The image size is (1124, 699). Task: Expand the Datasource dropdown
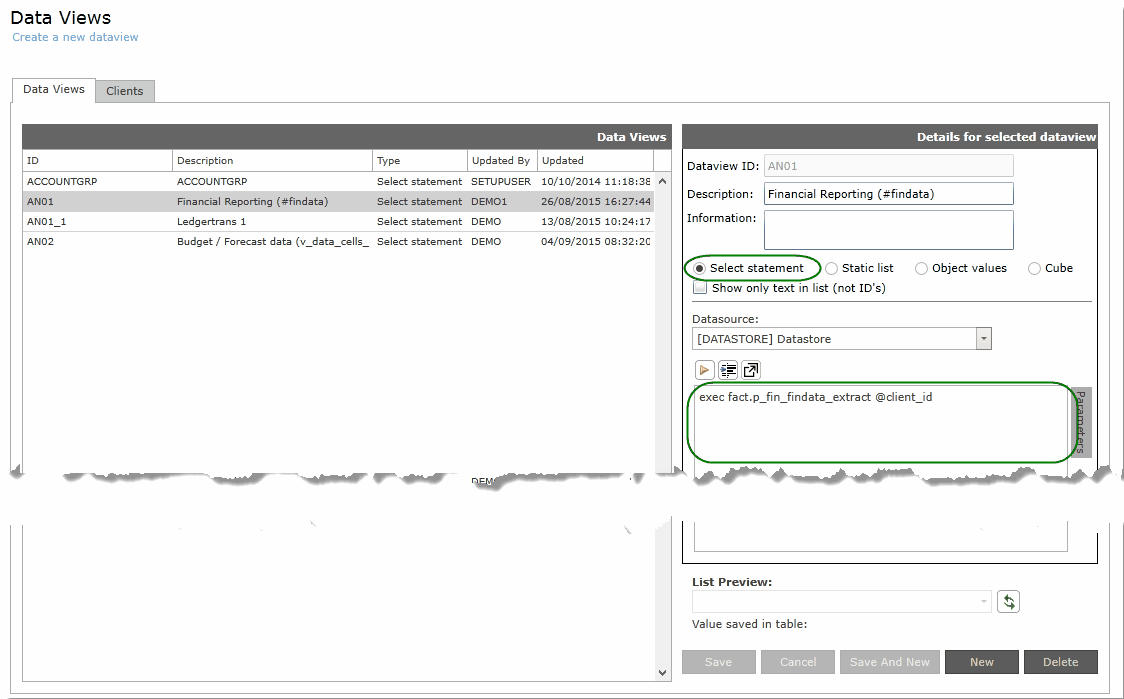click(x=984, y=339)
